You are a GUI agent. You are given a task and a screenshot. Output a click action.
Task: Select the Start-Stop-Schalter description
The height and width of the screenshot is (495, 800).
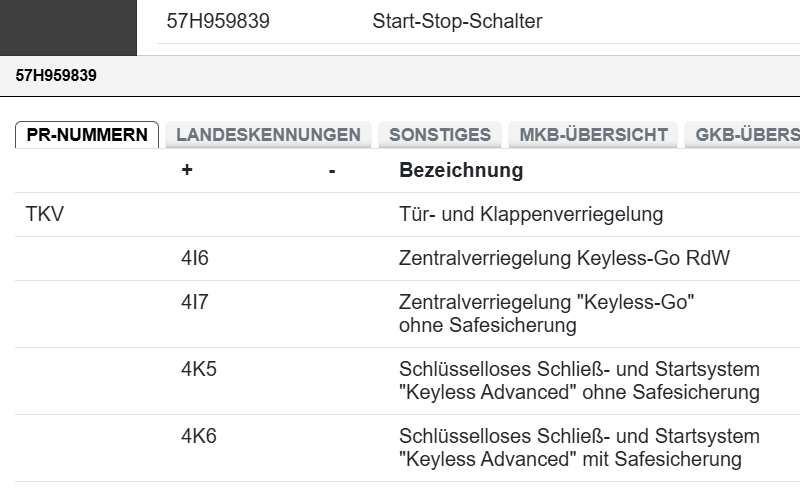(x=457, y=21)
